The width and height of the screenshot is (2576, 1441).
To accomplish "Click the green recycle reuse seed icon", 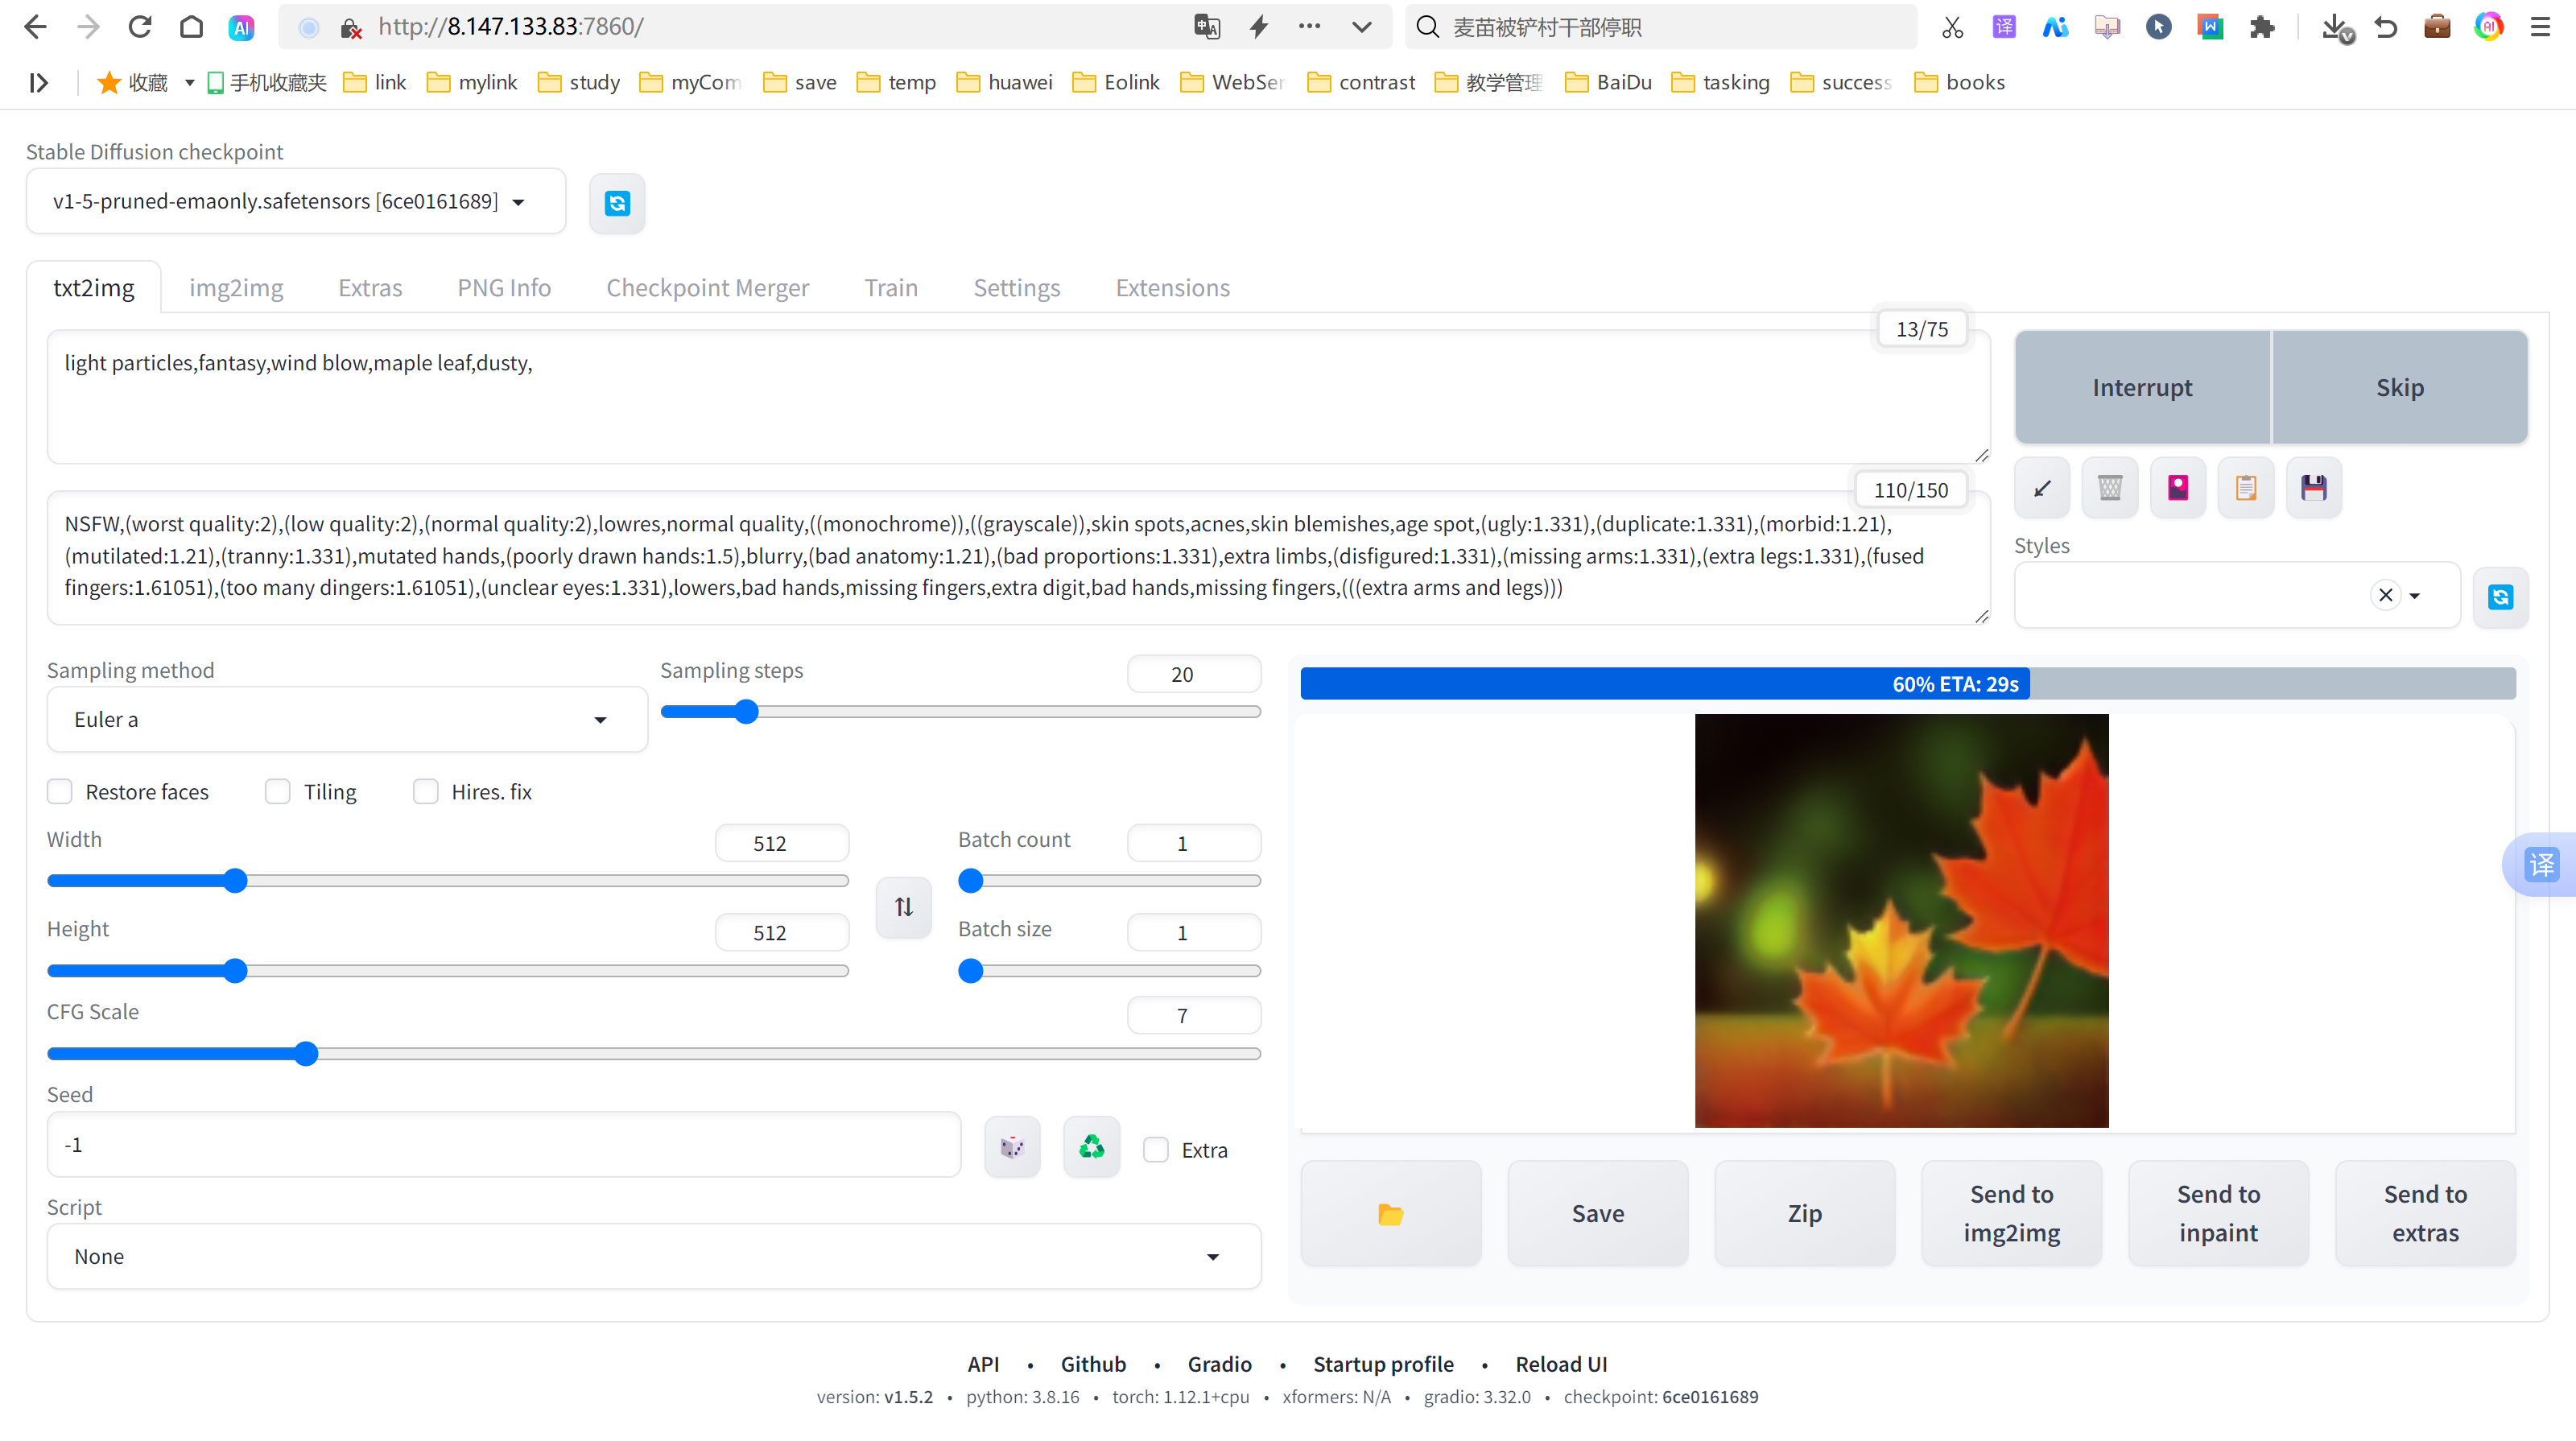I will tap(1091, 1147).
